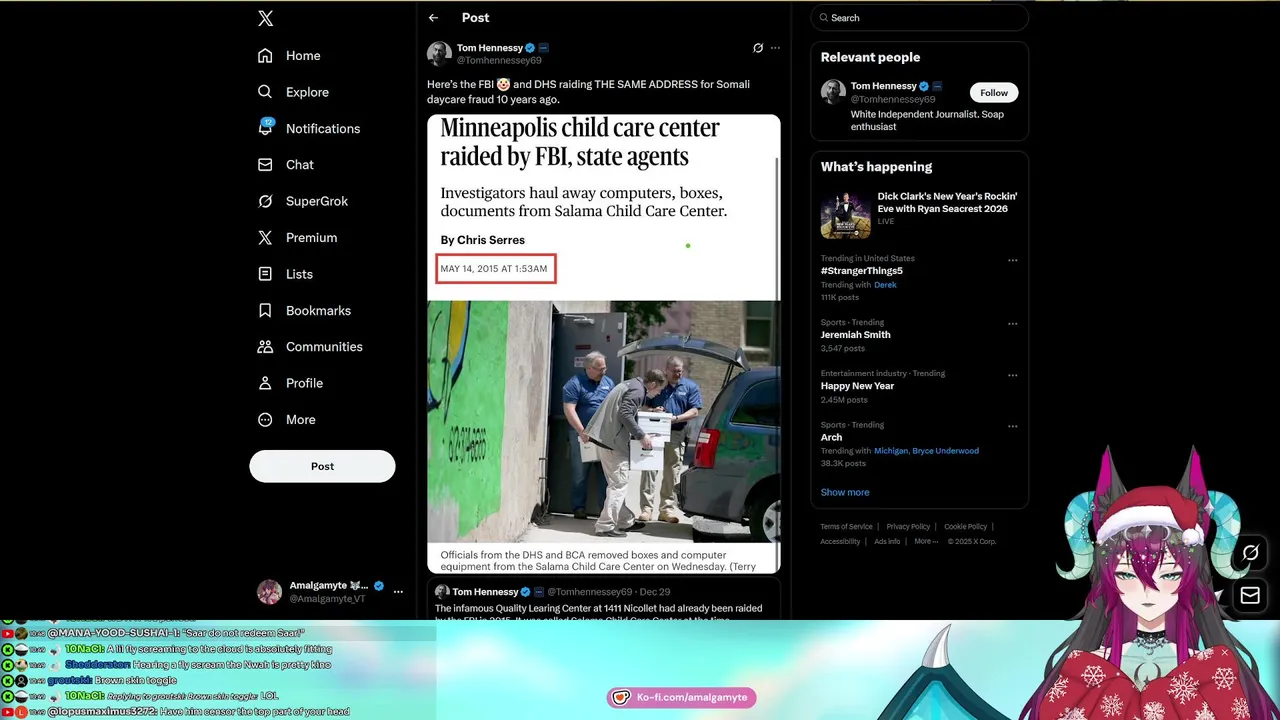
Task: Open more options for Arch trend
Action: pyautogui.click(x=1012, y=427)
